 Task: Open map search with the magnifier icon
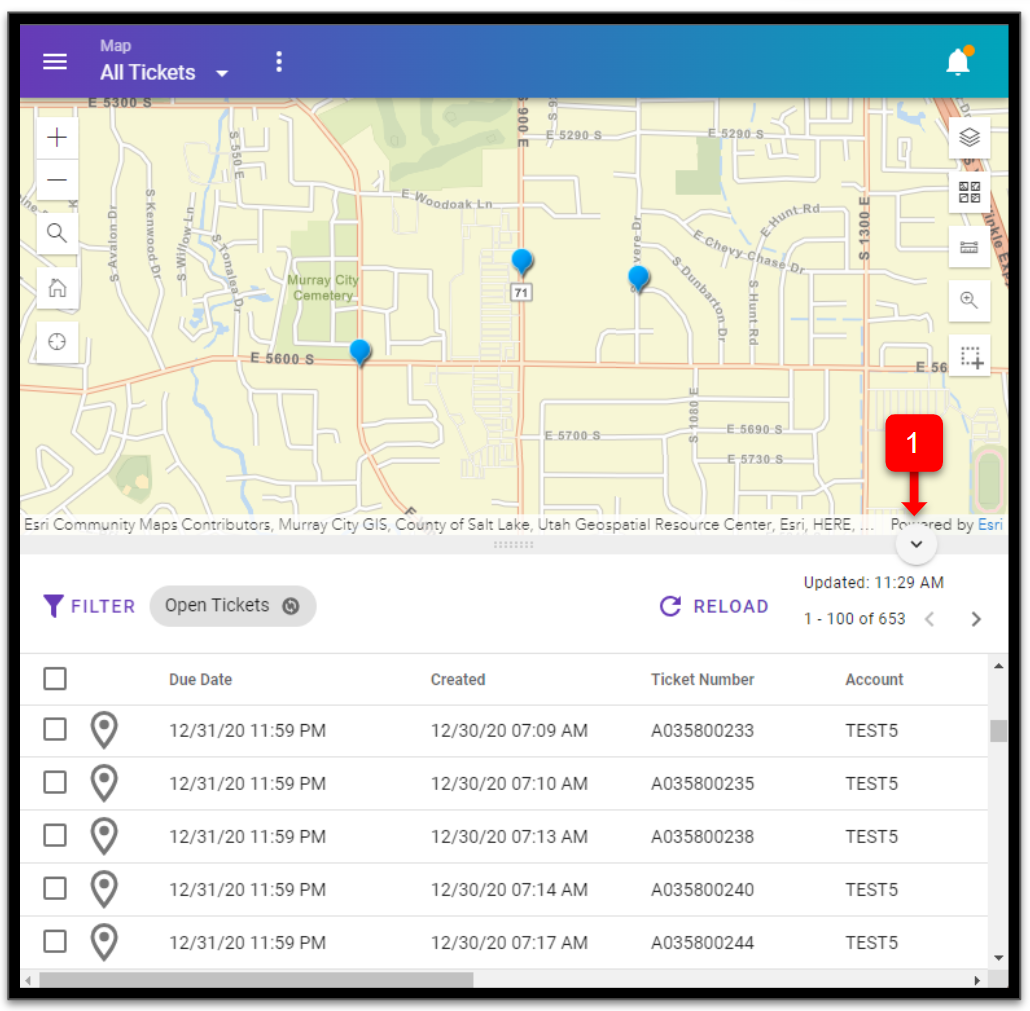pyautogui.click(x=57, y=232)
